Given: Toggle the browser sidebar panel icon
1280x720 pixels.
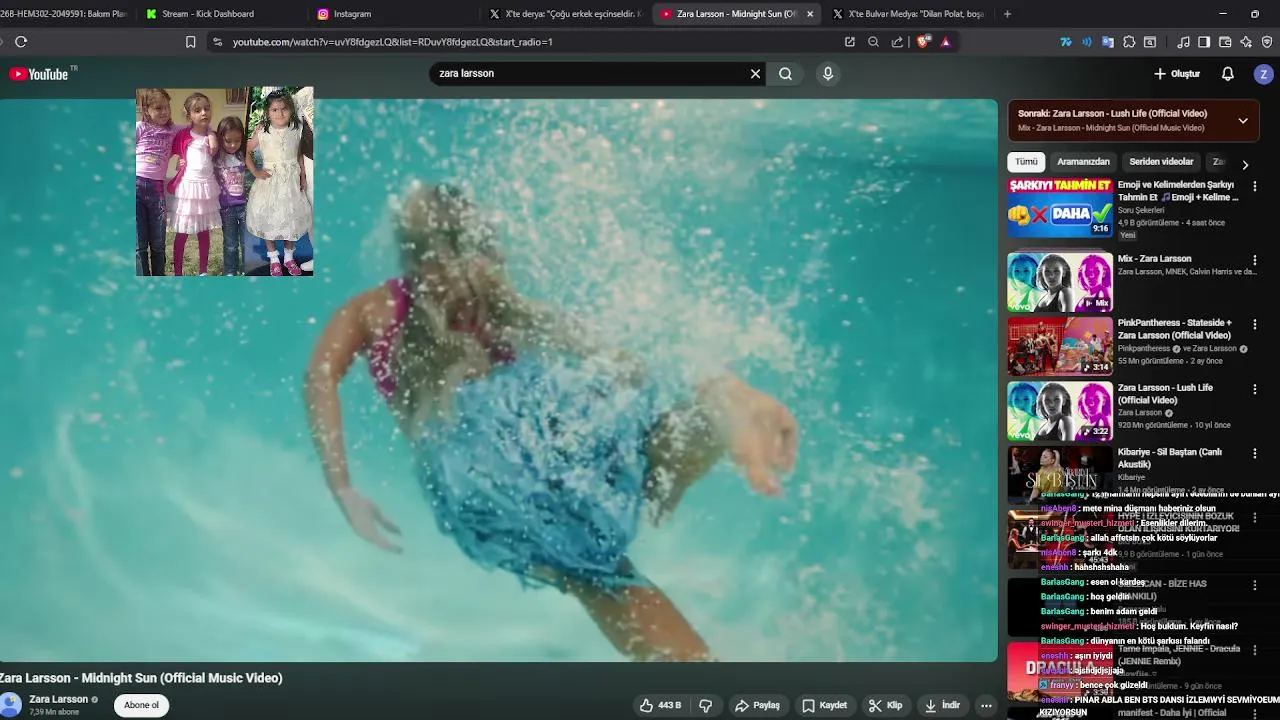Looking at the screenshot, I should (x=1204, y=42).
